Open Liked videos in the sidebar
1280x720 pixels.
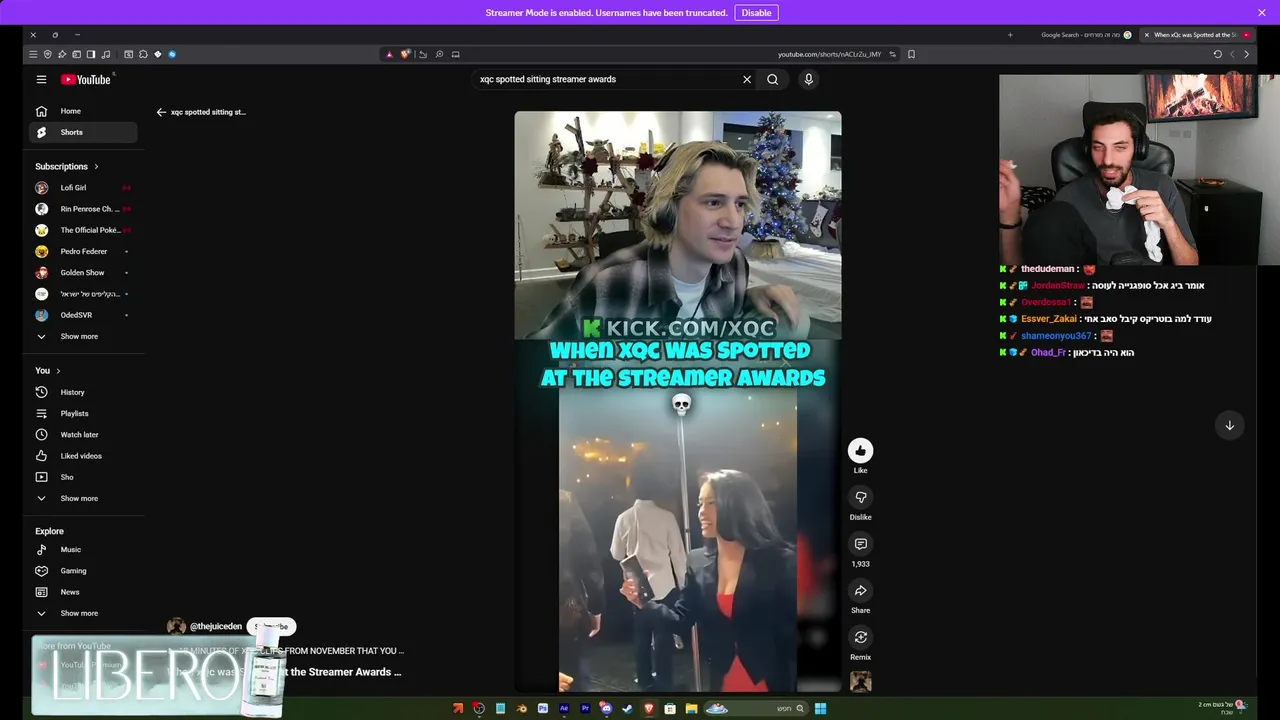[x=81, y=456]
